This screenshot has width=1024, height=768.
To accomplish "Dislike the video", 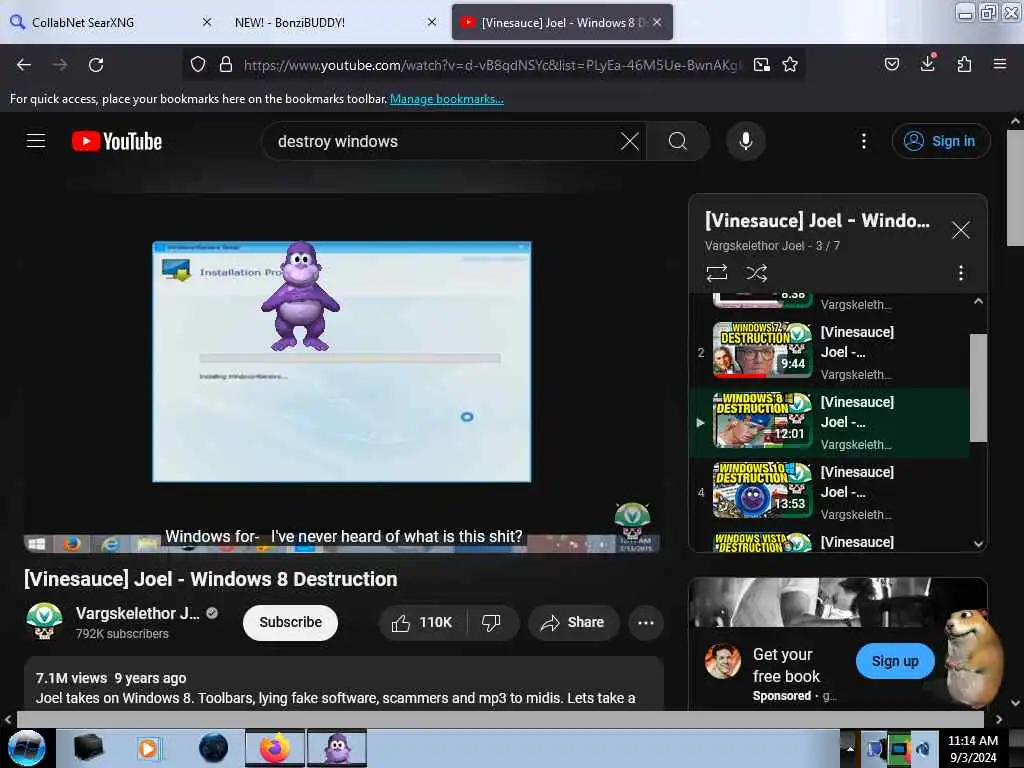I will coord(492,623).
